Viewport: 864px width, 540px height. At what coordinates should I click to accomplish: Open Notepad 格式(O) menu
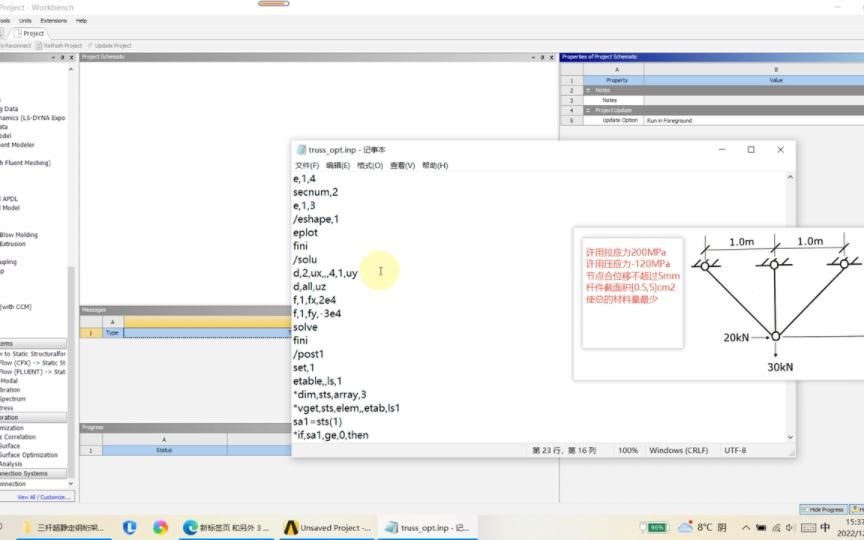click(x=370, y=165)
